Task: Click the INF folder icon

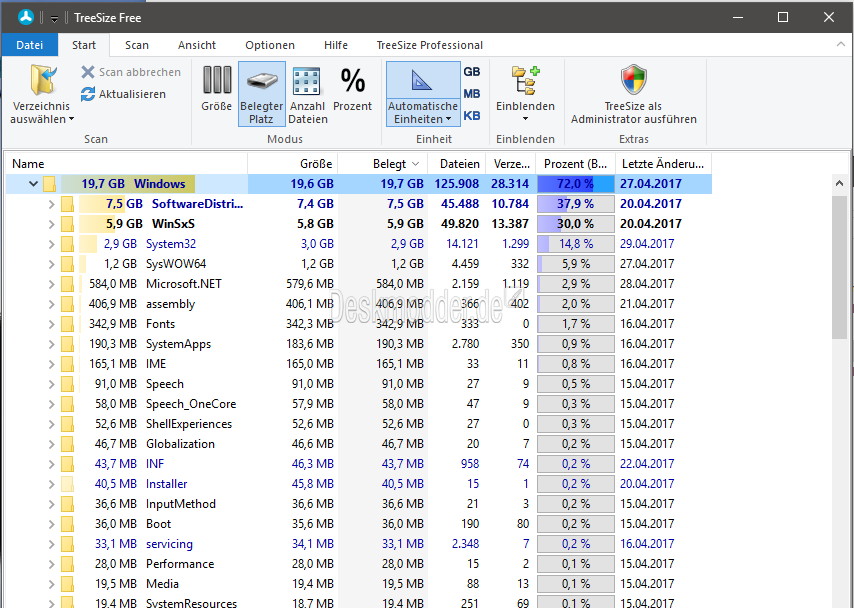Action: click(67, 464)
